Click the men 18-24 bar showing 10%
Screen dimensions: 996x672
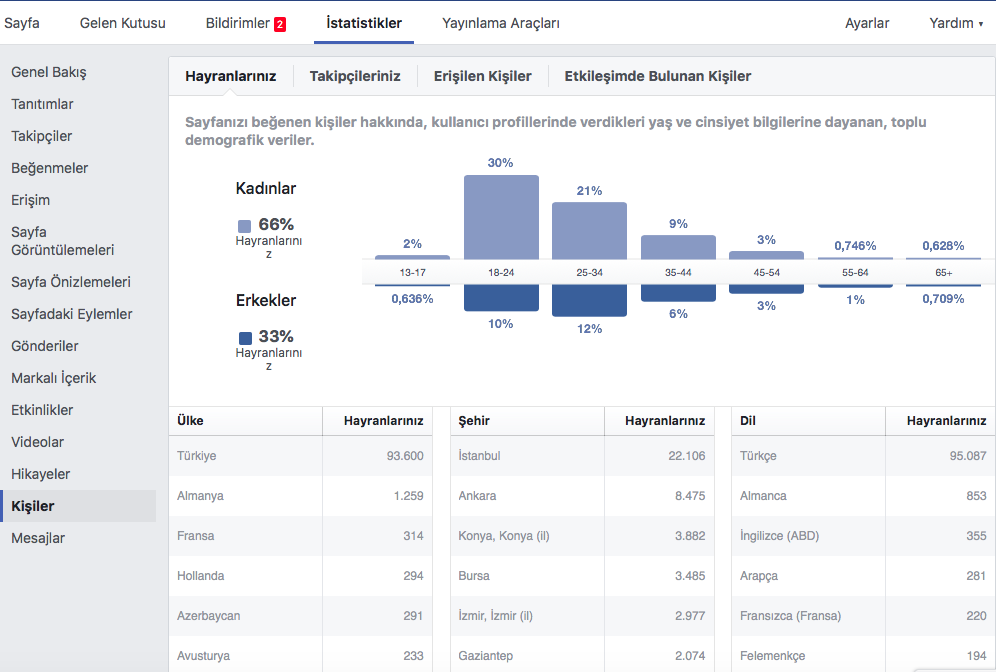pyautogui.click(x=501, y=298)
